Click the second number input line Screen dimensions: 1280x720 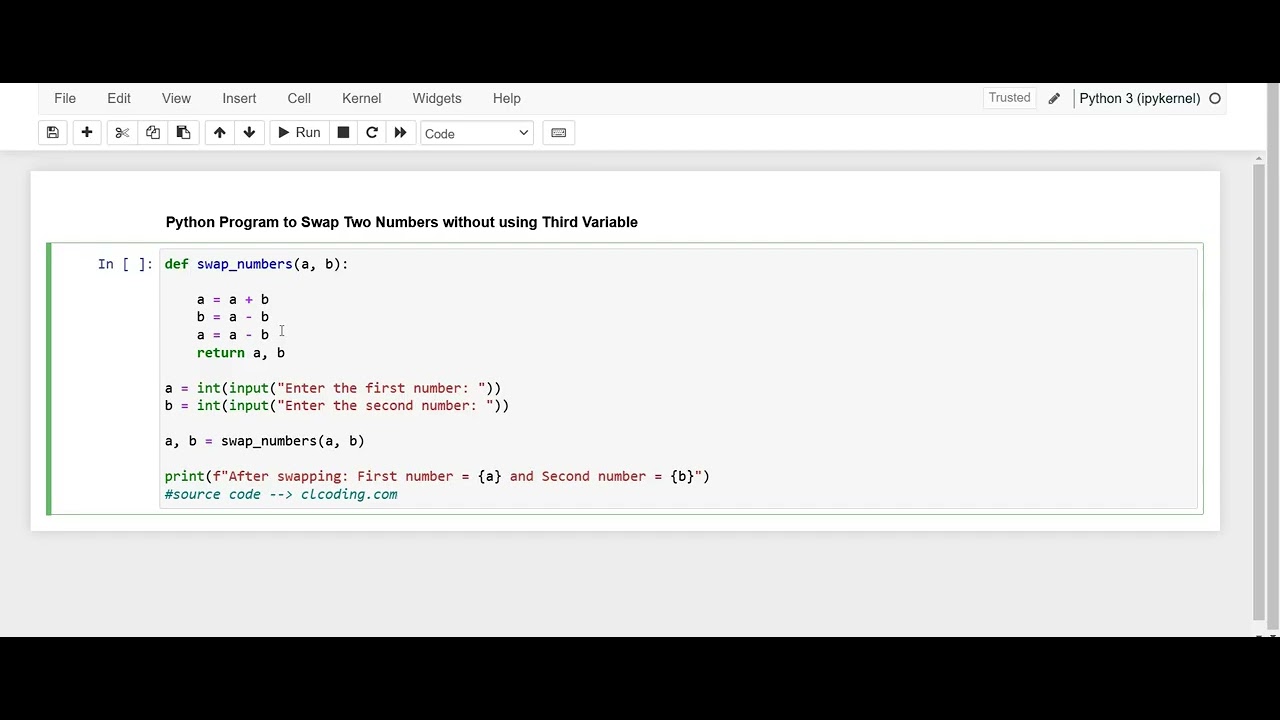tap(337, 406)
